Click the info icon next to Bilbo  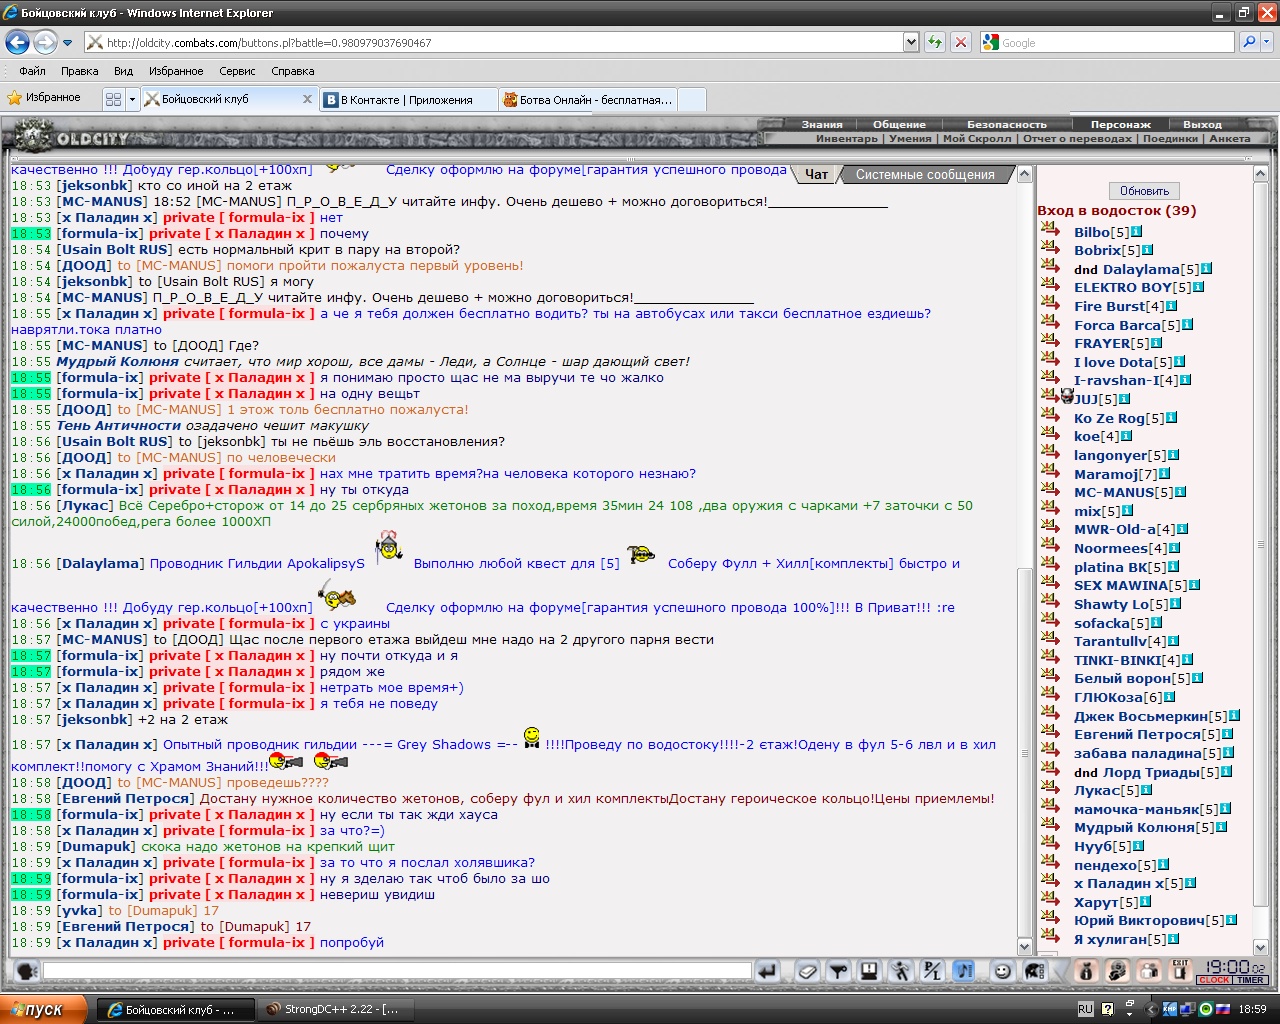[1136, 232]
